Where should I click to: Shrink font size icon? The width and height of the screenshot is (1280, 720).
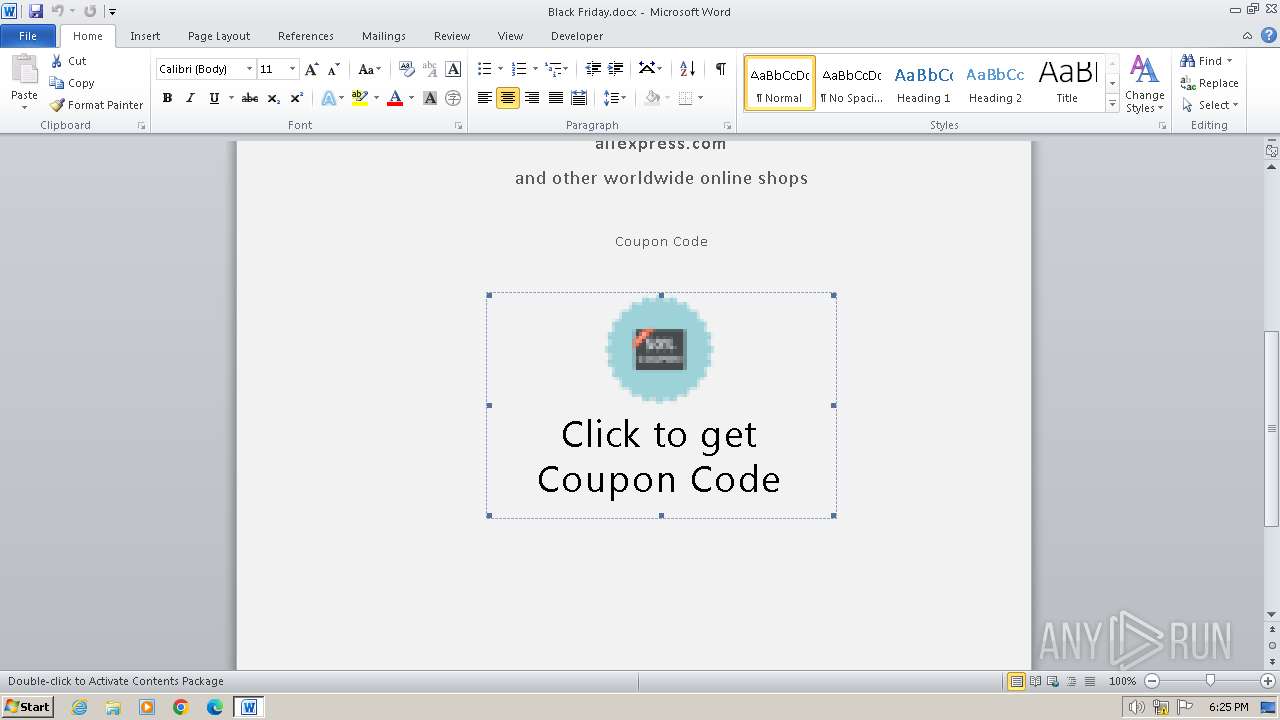[334, 69]
